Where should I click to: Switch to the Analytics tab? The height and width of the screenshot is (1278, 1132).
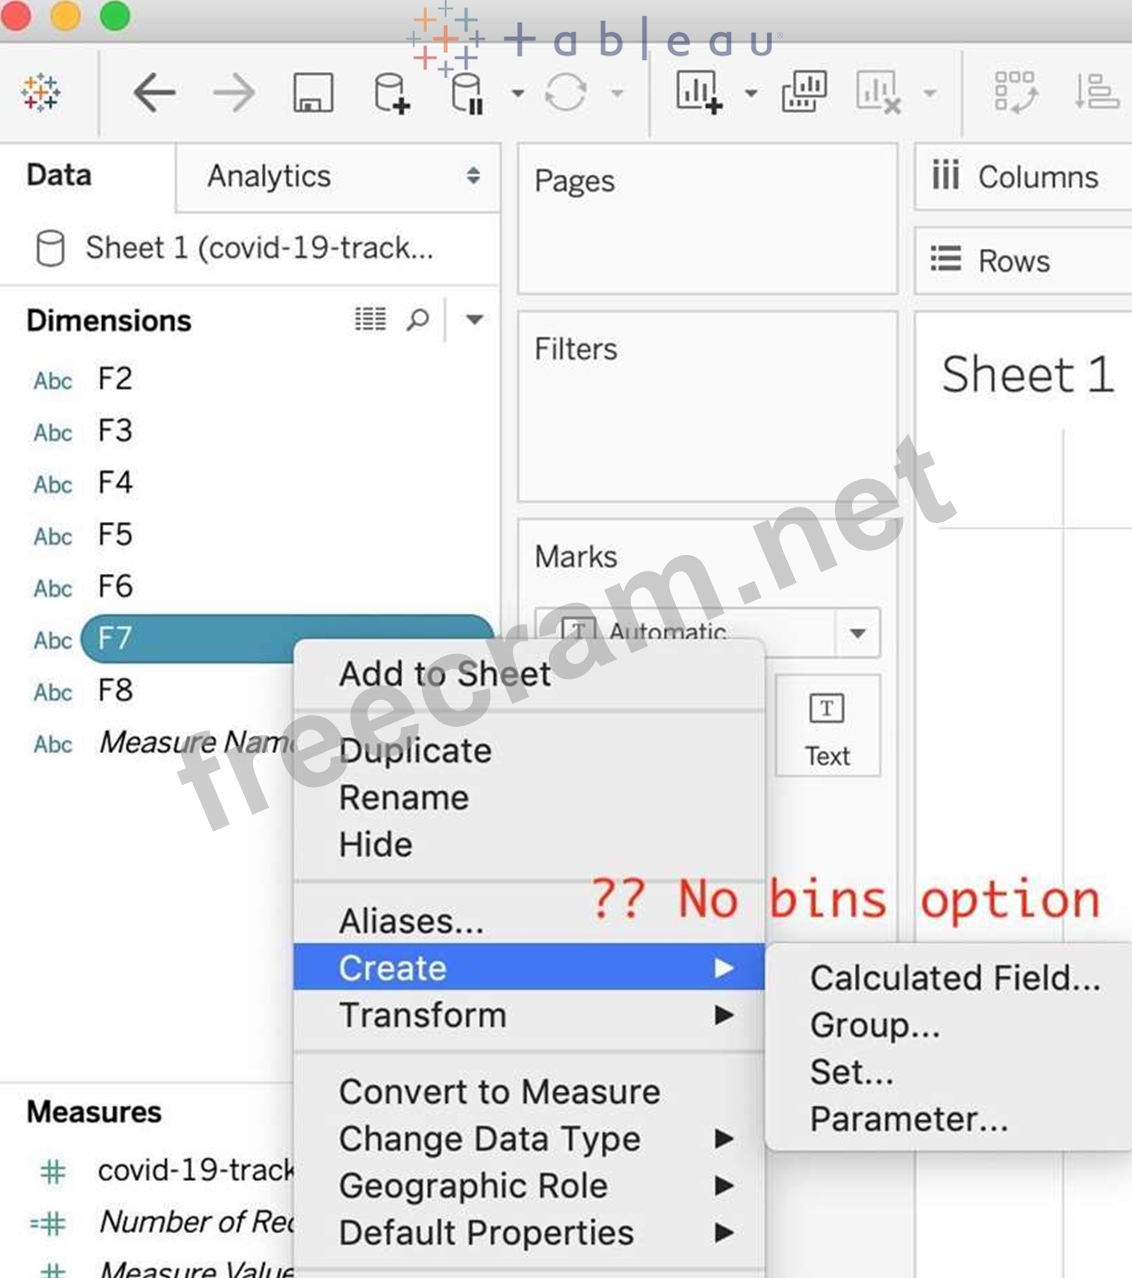coord(269,176)
